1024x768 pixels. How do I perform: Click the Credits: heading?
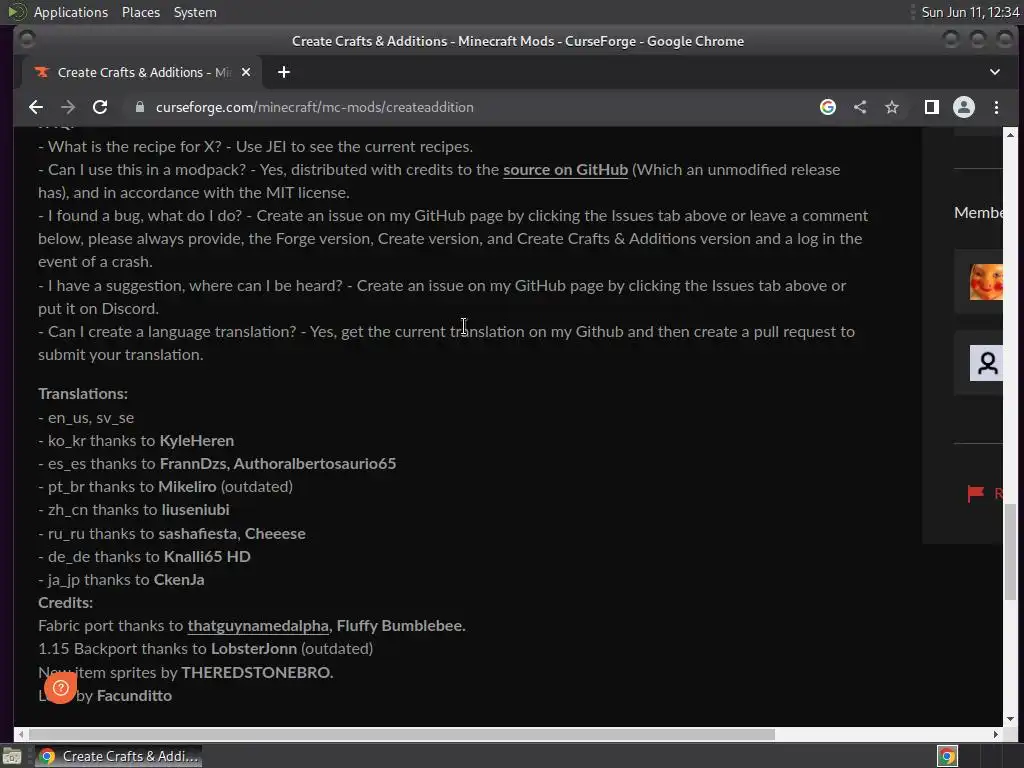pyautogui.click(x=65, y=603)
